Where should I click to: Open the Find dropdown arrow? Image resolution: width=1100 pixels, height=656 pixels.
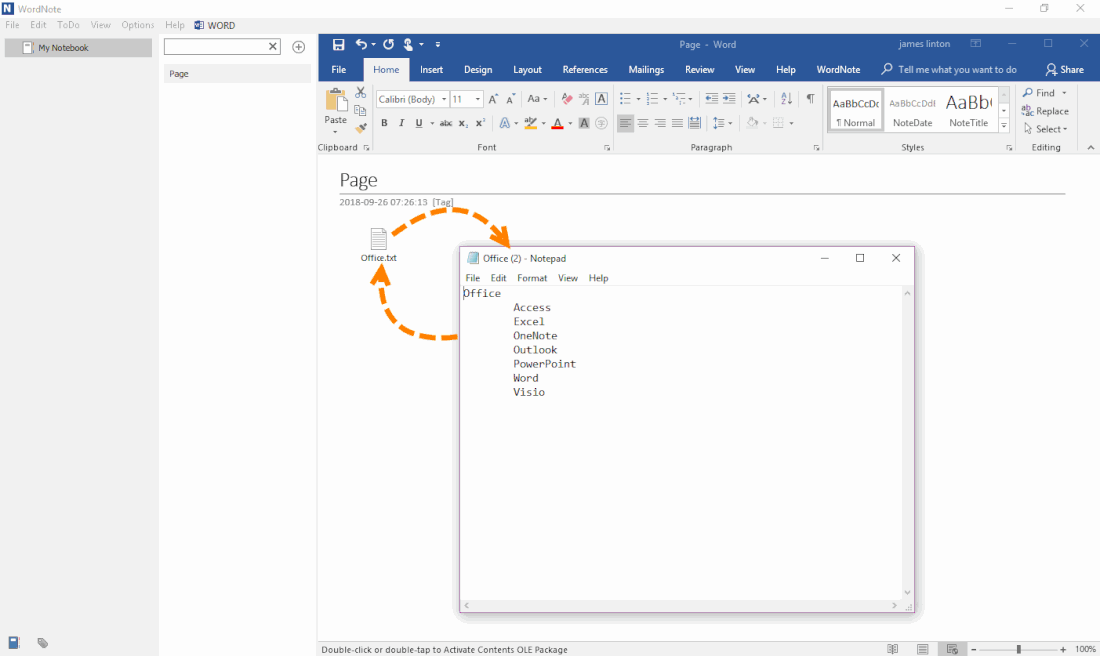click(1064, 93)
